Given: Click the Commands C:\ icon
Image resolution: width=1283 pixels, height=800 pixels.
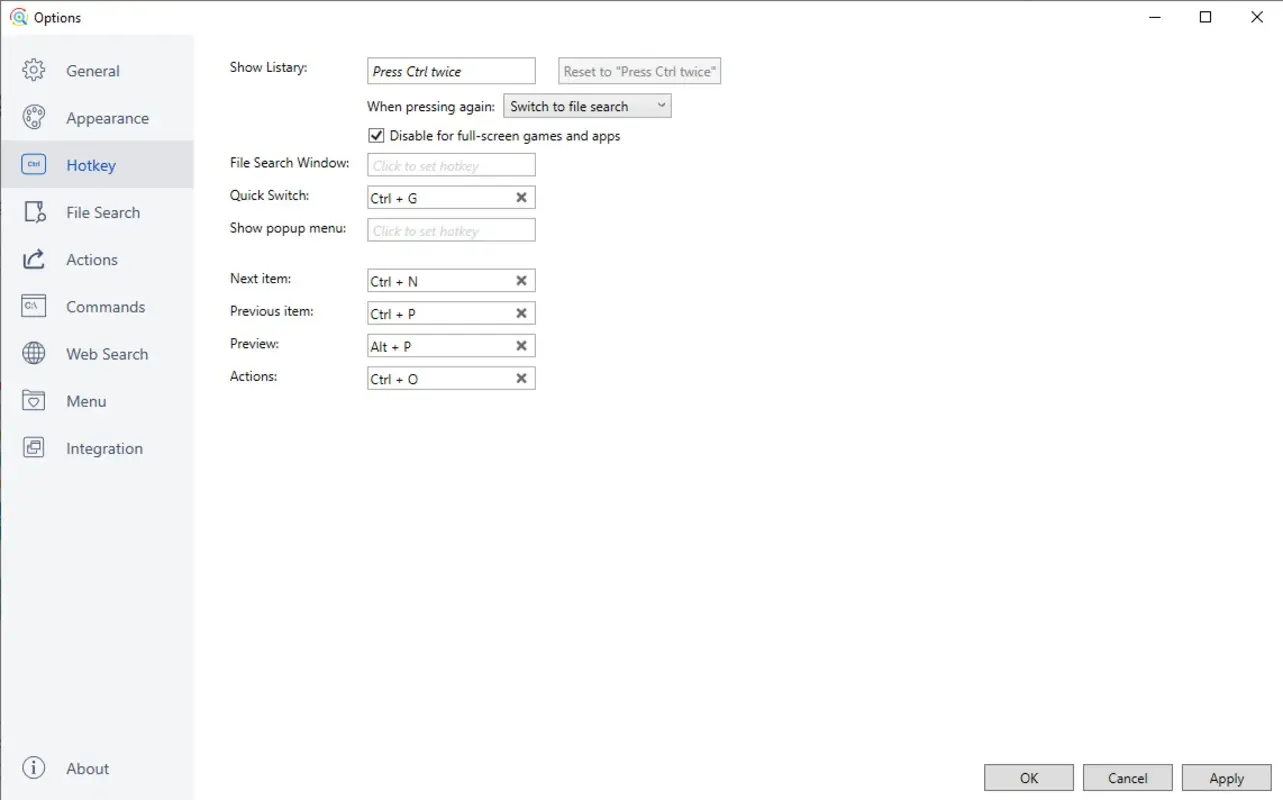Looking at the screenshot, I should (33, 306).
